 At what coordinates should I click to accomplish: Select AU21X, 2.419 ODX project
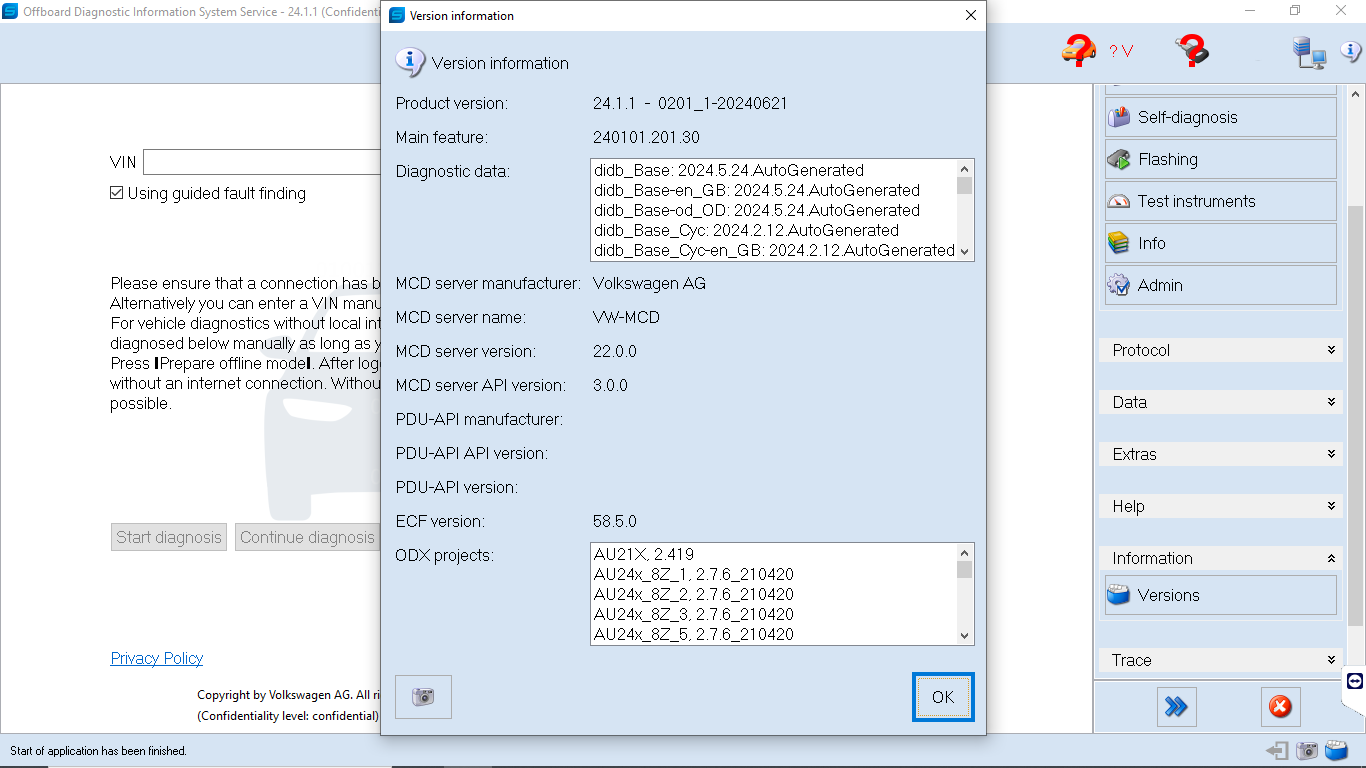644,554
